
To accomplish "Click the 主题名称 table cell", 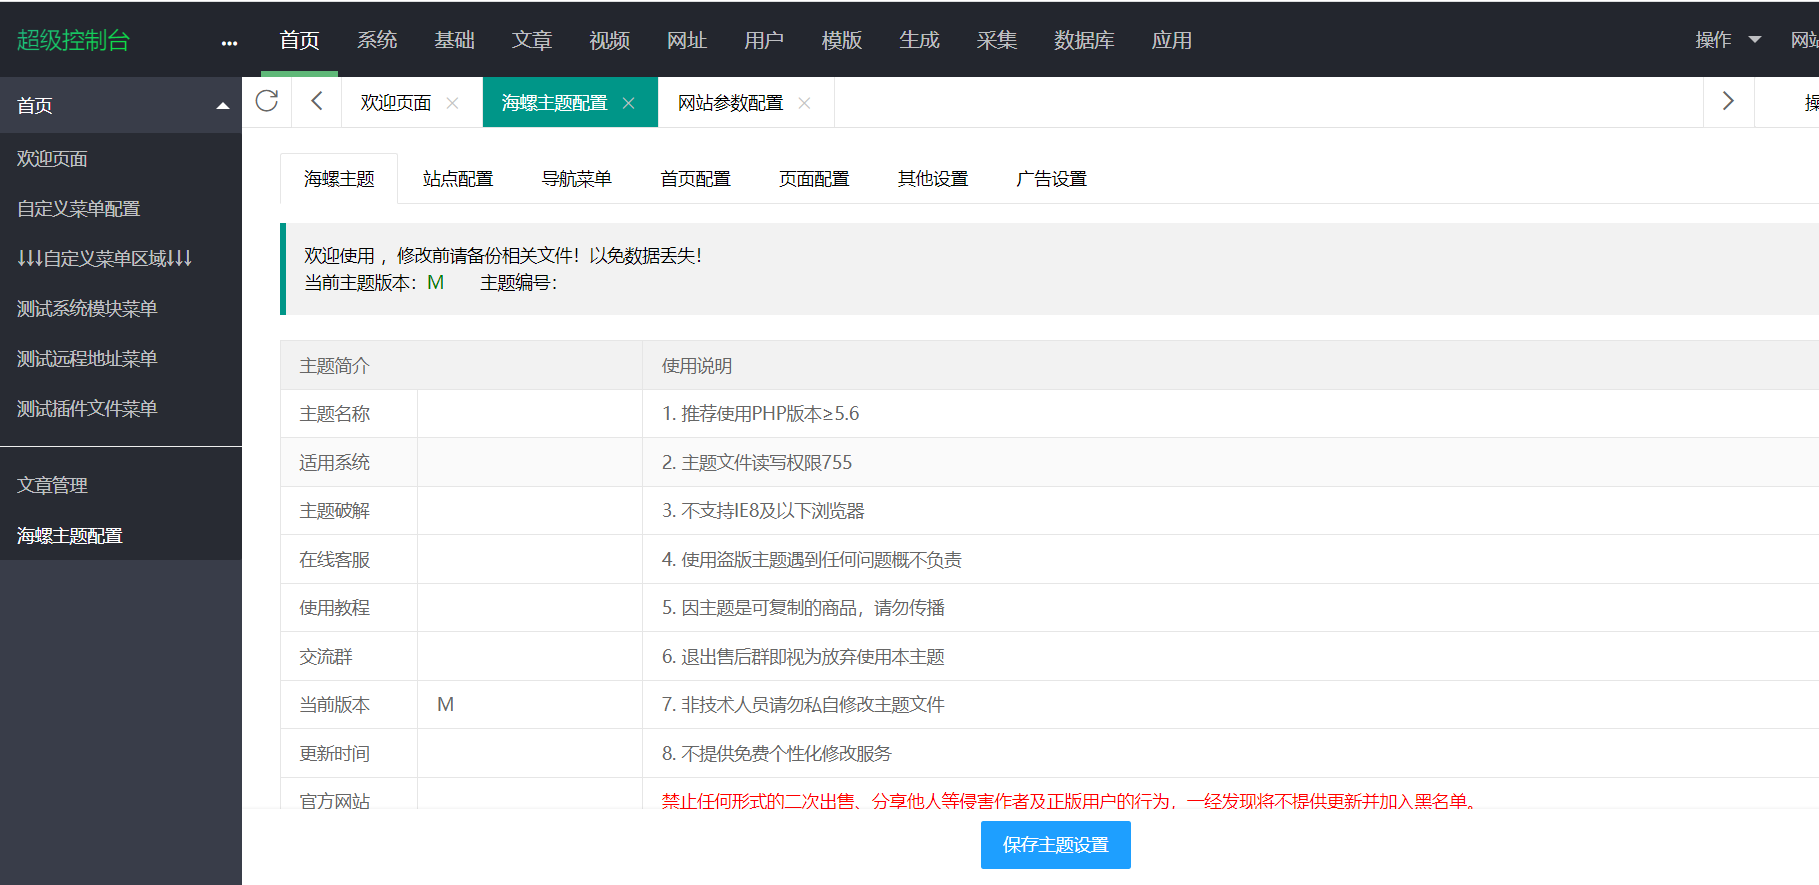I will pos(349,414).
